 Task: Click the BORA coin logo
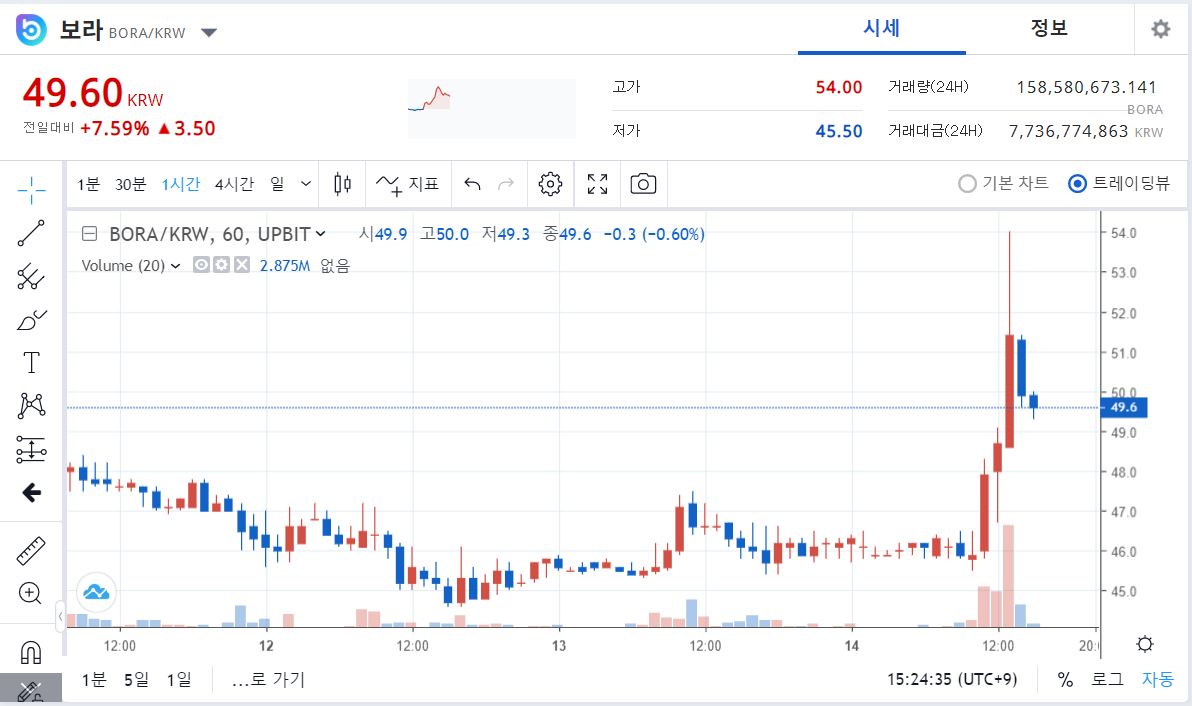pos(31,30)
